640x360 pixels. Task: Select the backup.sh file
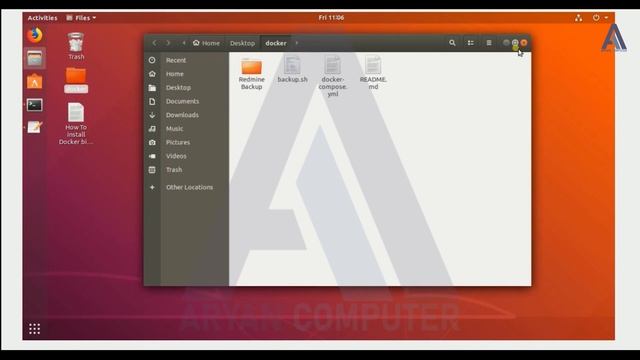click(x=292, y=70)
